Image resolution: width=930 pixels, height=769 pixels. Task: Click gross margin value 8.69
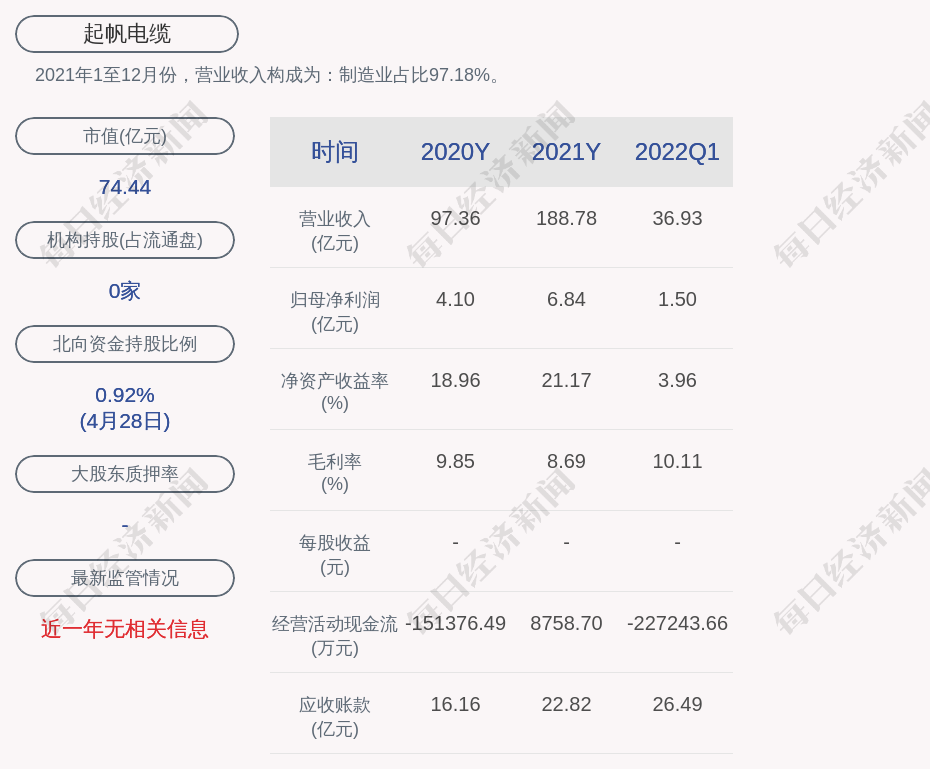(x=566, y=461)
